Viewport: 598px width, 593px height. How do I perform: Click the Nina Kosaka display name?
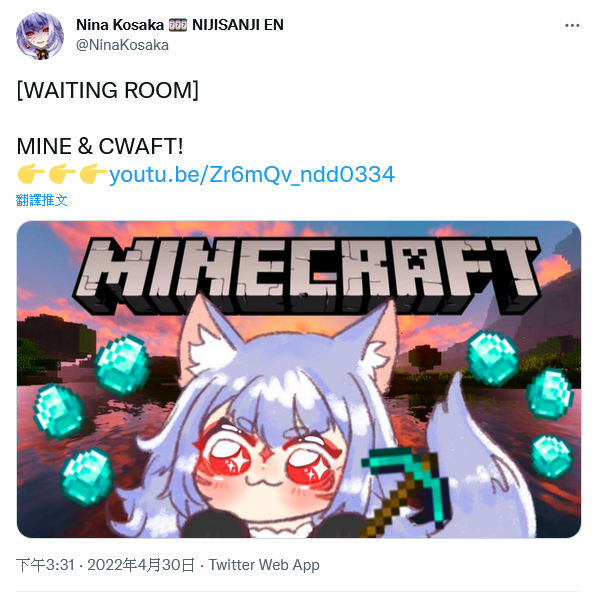[120, 25]
